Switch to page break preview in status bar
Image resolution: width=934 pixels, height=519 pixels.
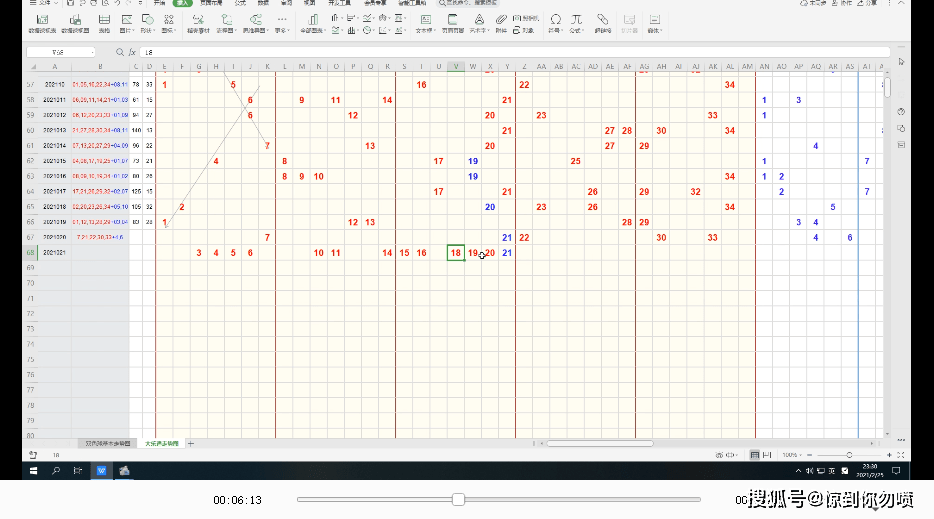(767, 455)
